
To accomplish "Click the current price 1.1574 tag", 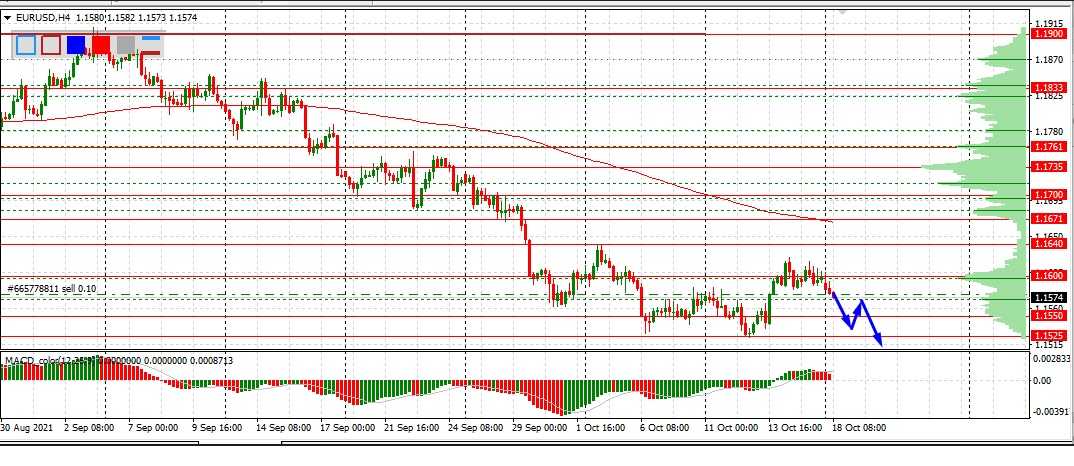I will [x=1049, y=298].
